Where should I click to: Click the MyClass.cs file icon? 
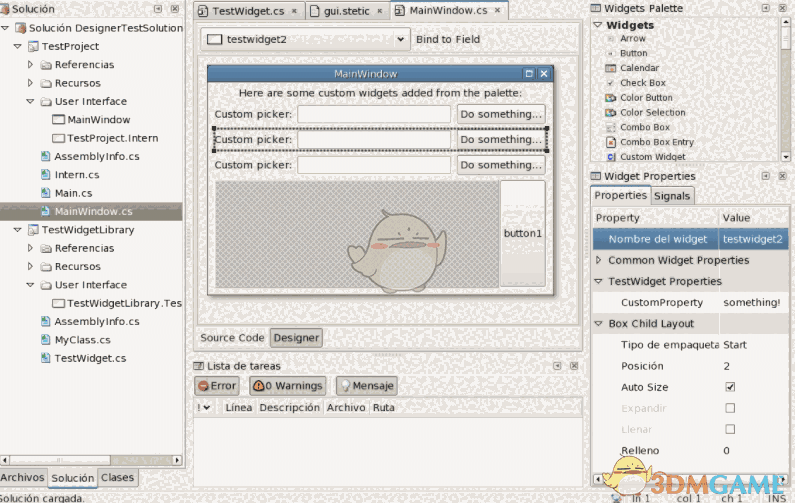click(46, 340)
